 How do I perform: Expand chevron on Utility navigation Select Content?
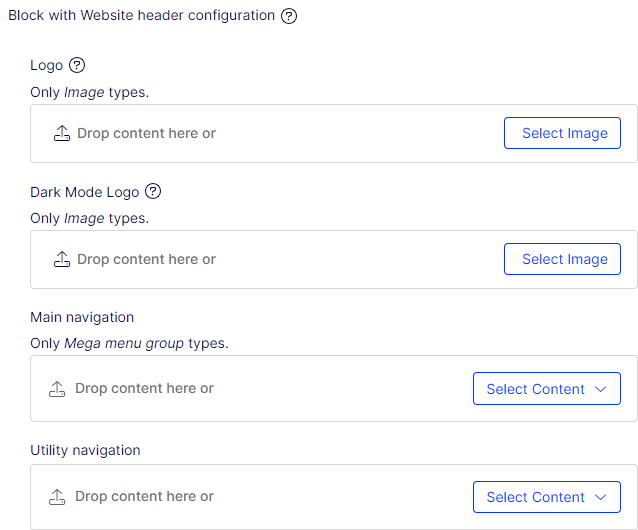point(601,497)
